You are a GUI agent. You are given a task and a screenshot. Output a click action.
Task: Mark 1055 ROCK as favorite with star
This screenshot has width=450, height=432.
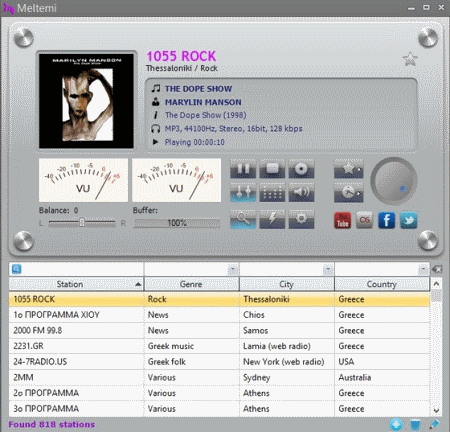410,59
